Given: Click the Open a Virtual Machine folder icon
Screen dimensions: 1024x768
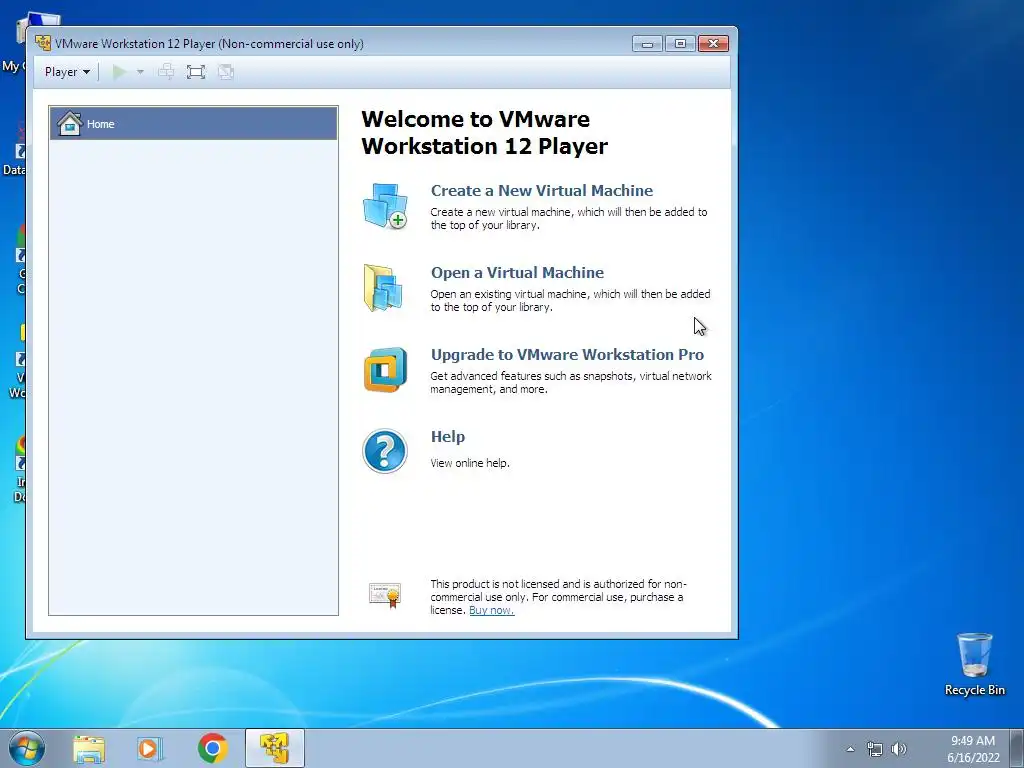Looking at the screenshot, I should click(x=383, y=288).
